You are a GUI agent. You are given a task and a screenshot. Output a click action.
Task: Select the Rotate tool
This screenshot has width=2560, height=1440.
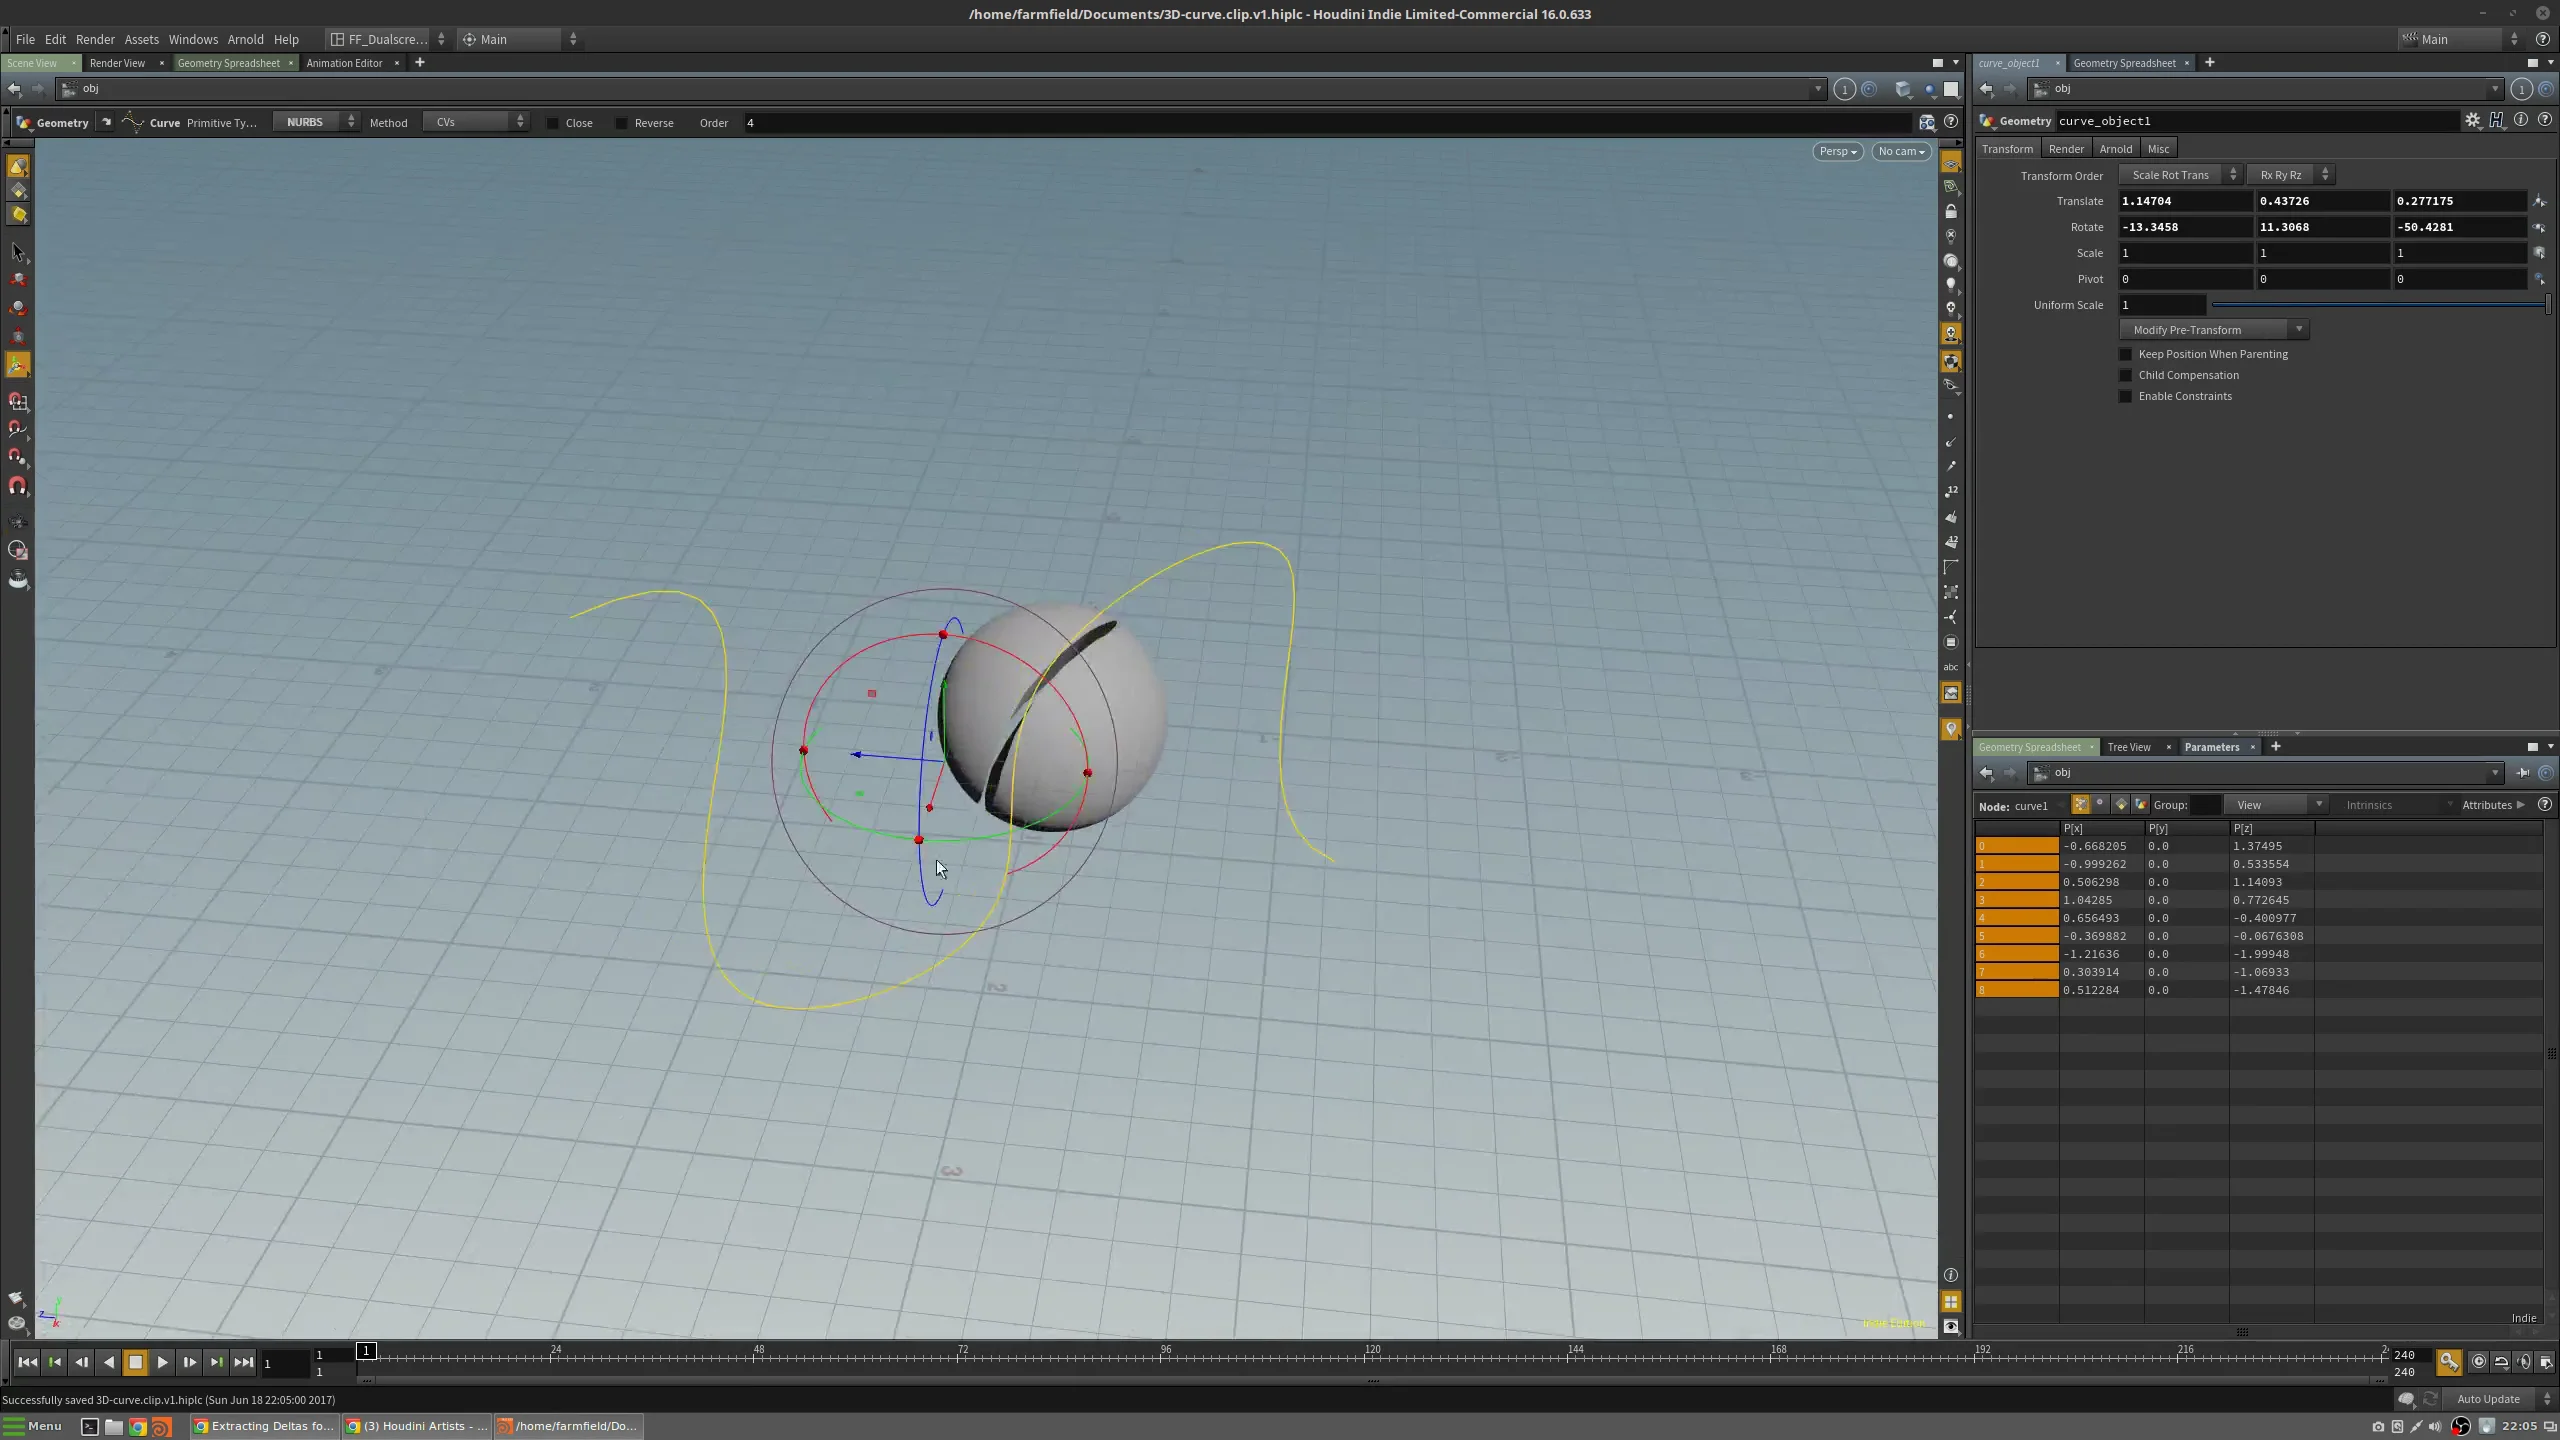pos(18,308)
